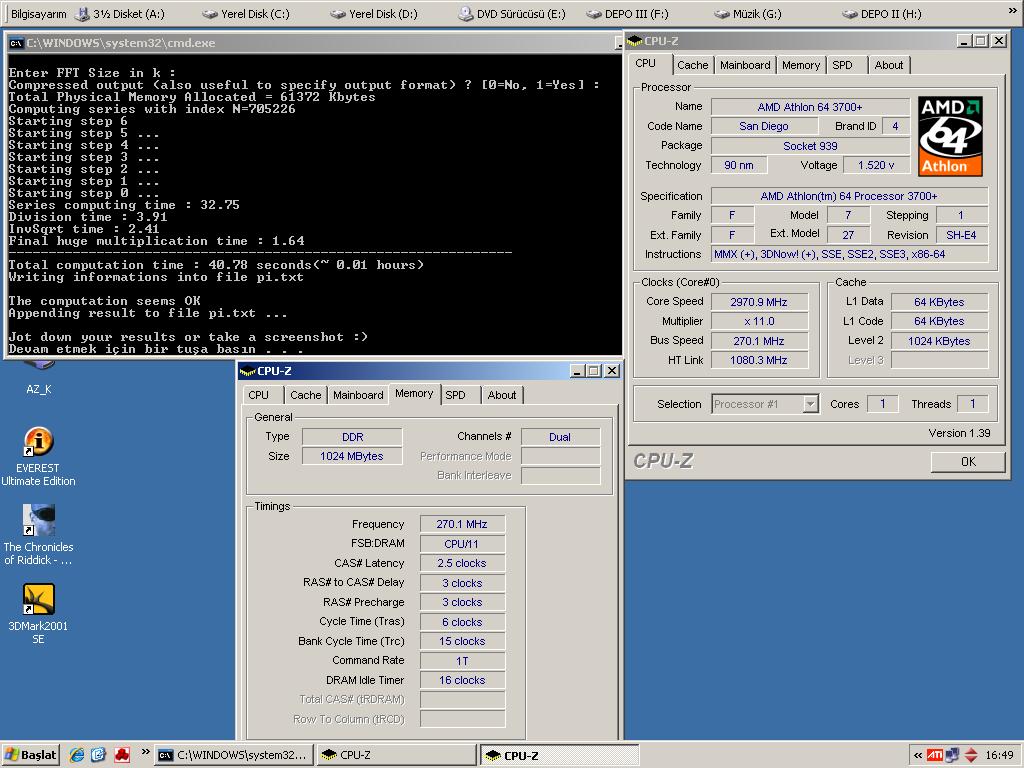This screenshot has height=768, width=1024.
Task: Expand the top toolbar overflow chevron
Action: click(x=1013, y=12)
